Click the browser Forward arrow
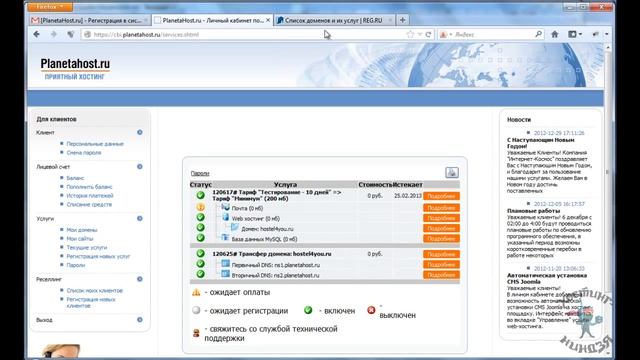Screen dimensions: 640x360 53,34
